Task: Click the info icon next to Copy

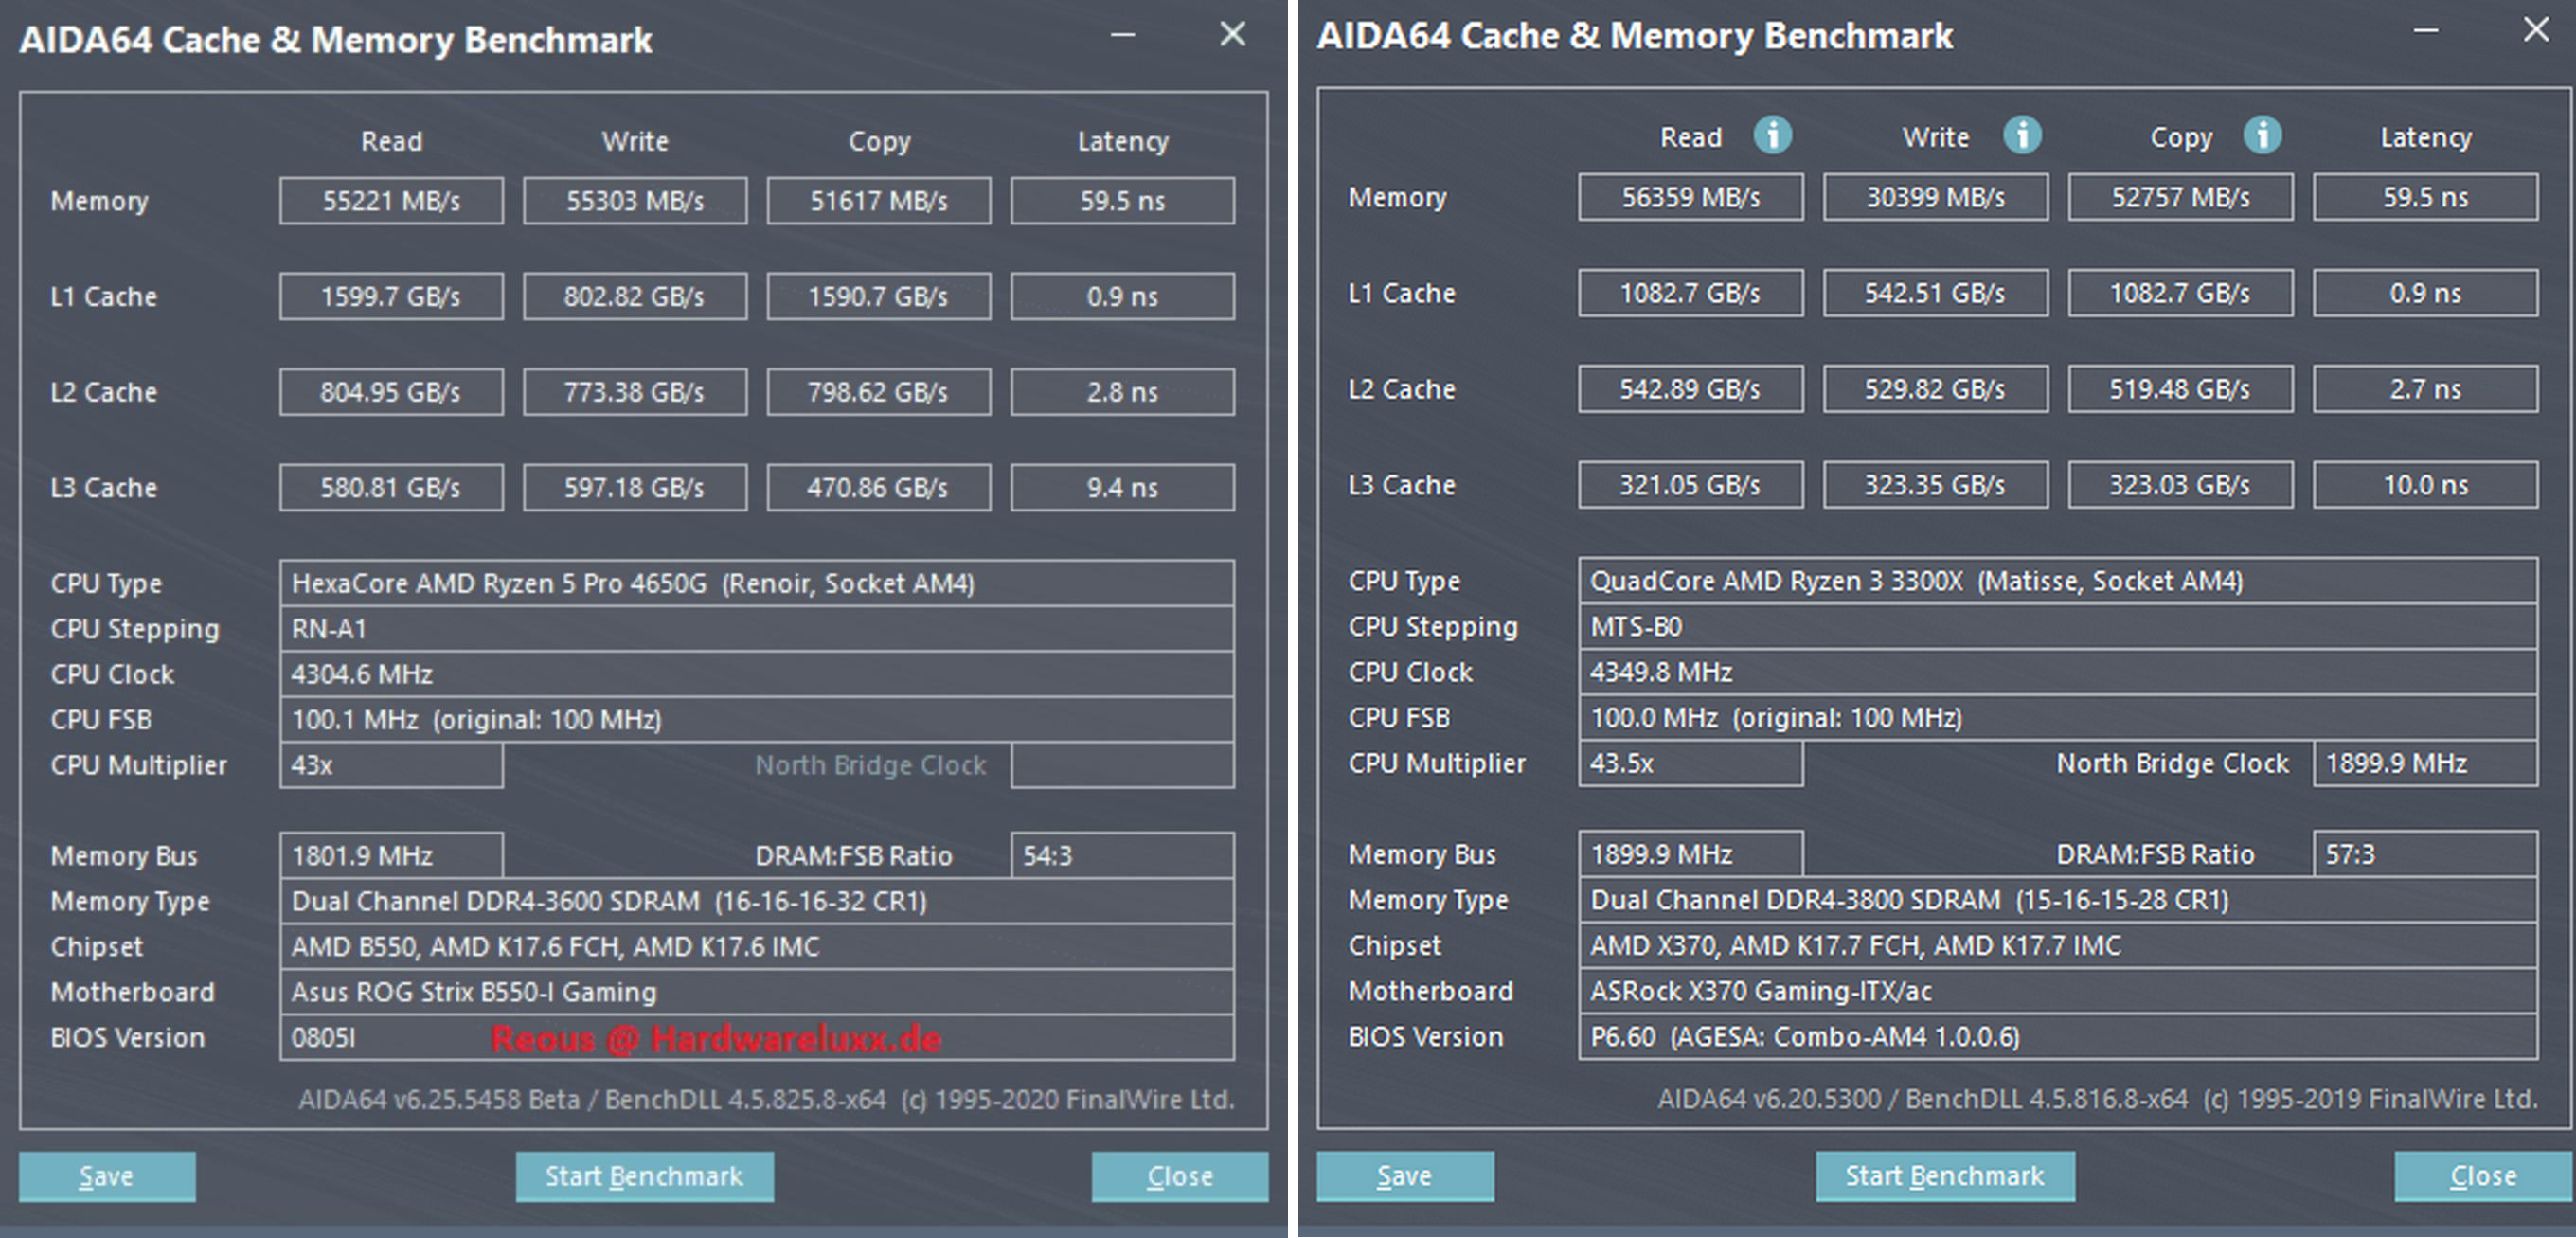Action: 2262,135
